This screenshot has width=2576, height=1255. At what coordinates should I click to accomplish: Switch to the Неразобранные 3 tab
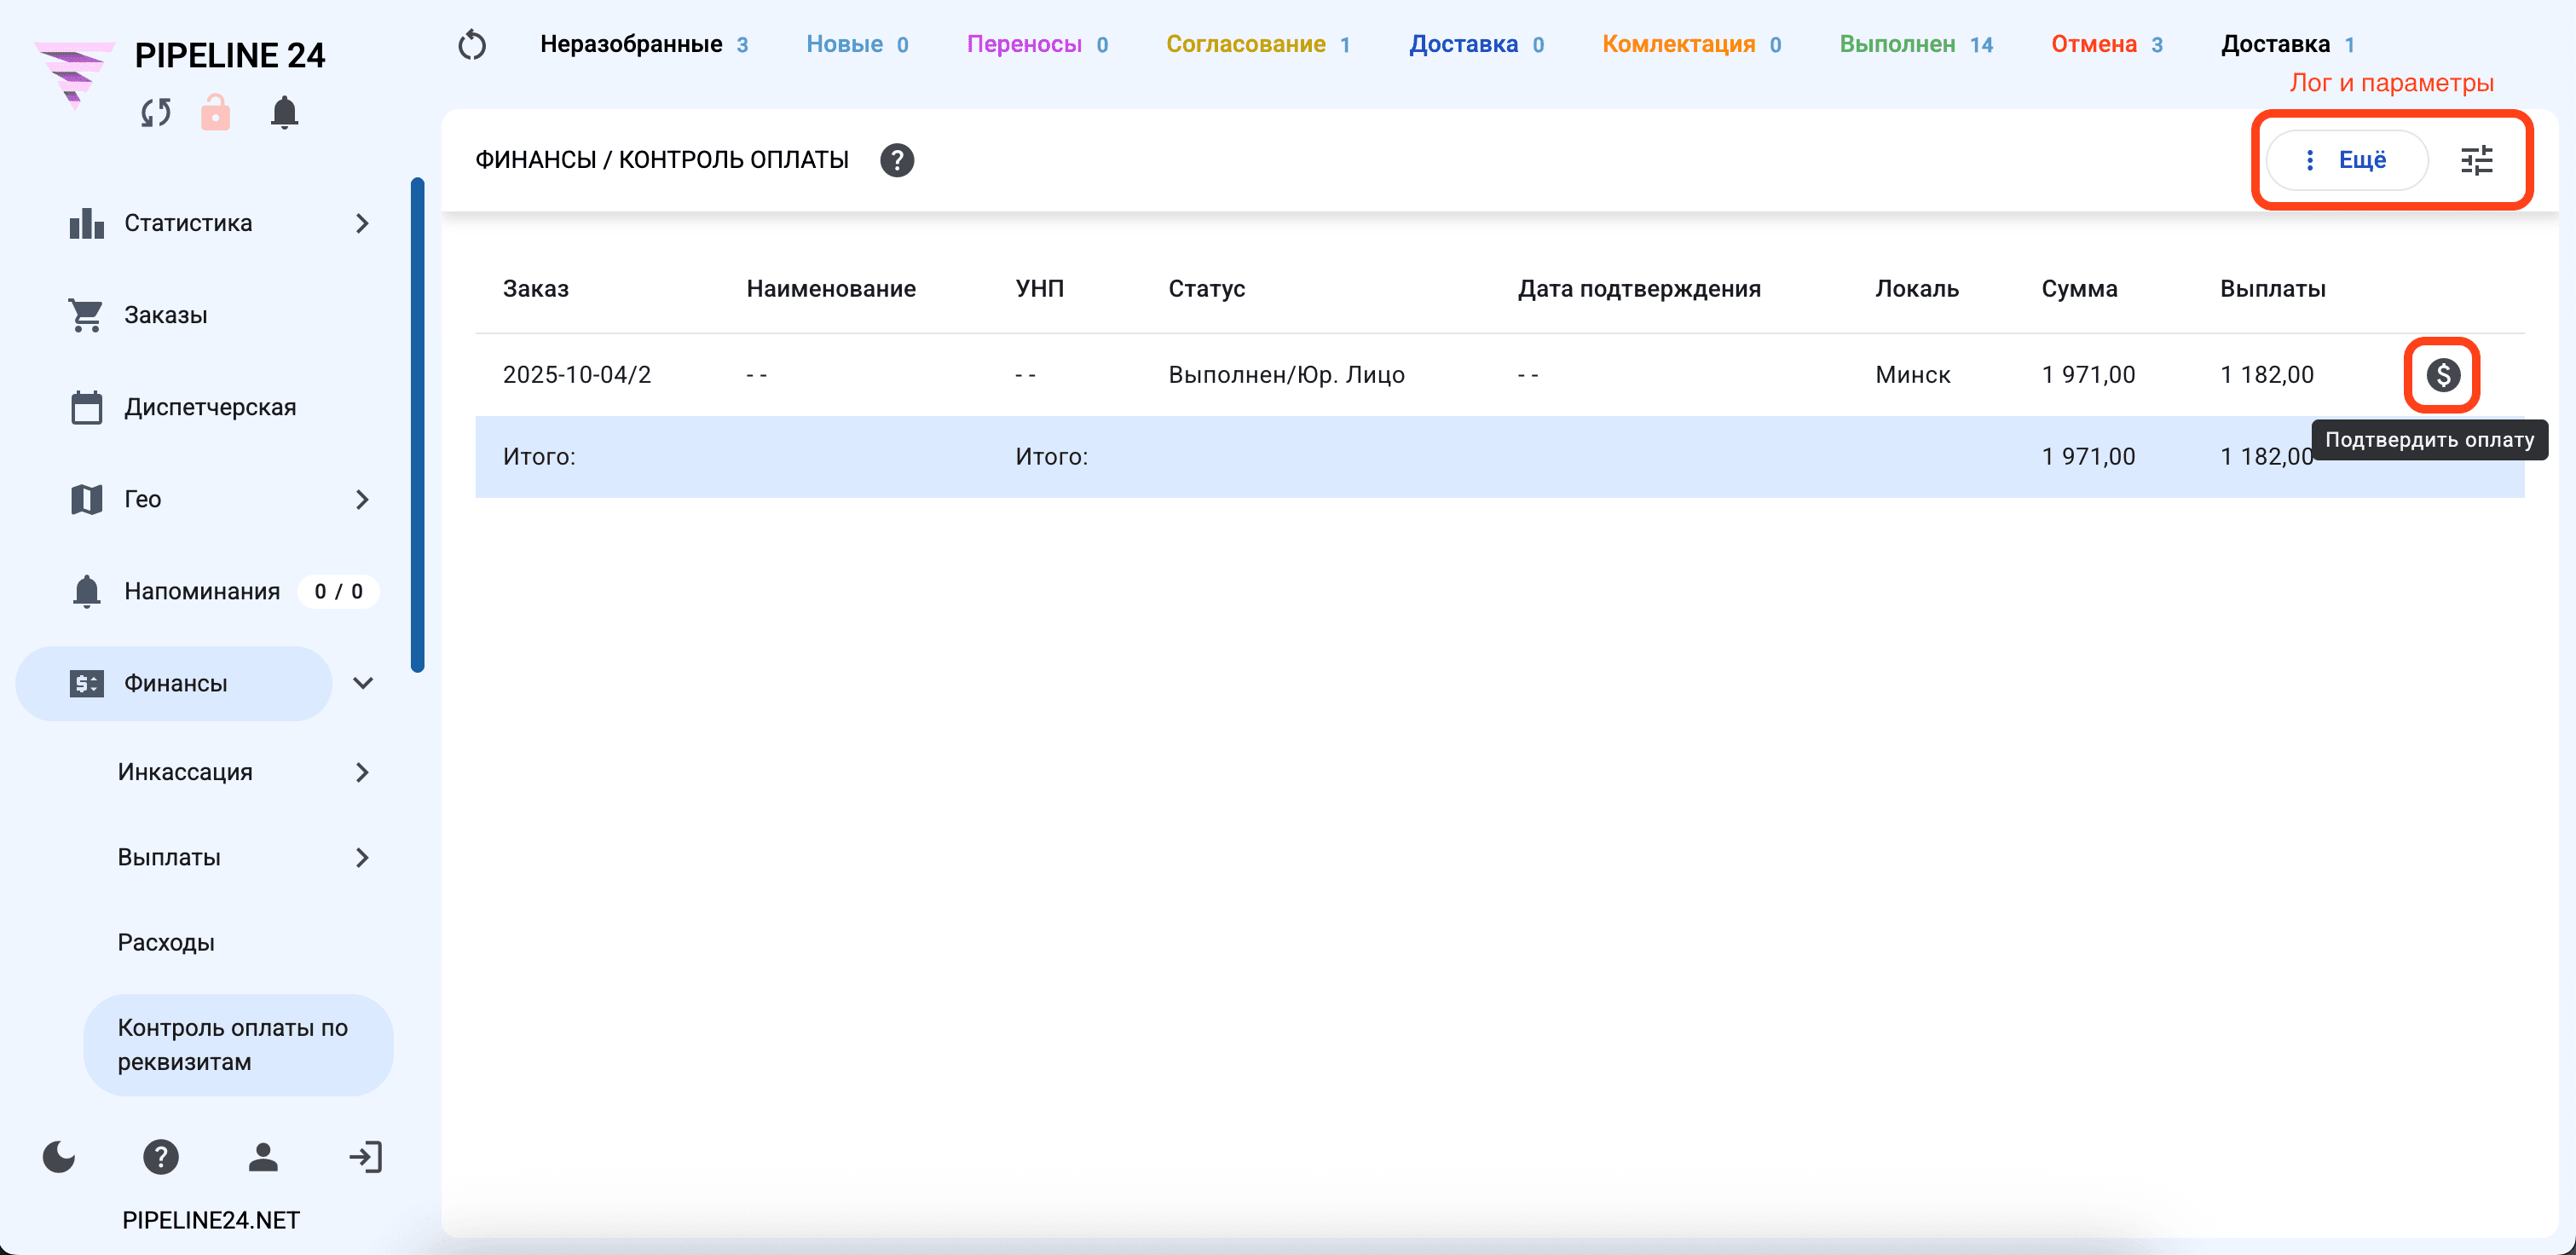point(644,44)
